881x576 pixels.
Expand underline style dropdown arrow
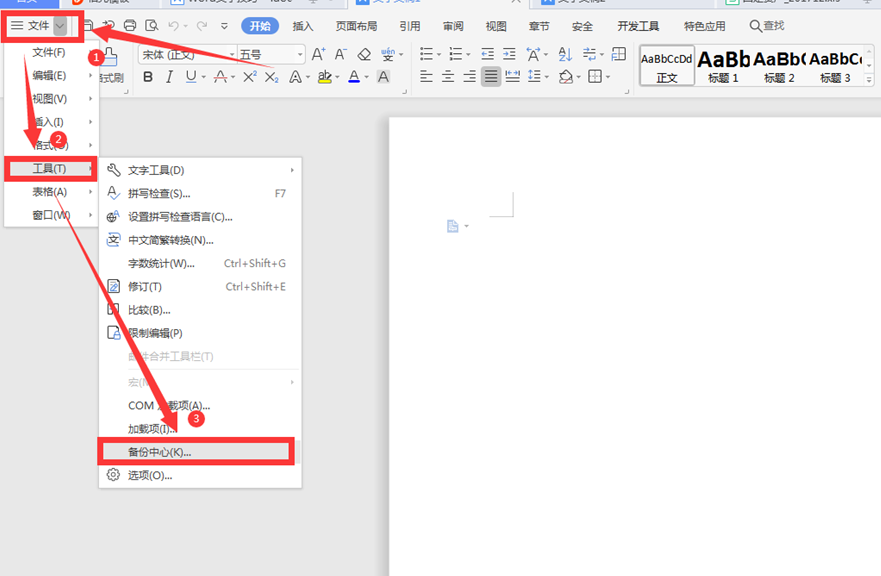pyautogui.click(x=203, y=78)
